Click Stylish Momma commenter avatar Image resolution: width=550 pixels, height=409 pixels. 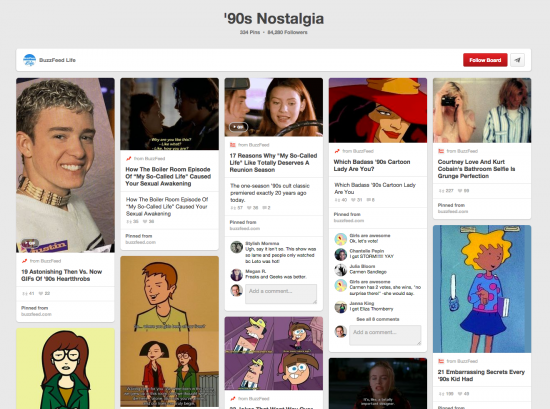pyautogui.click(x=236, y=247)
